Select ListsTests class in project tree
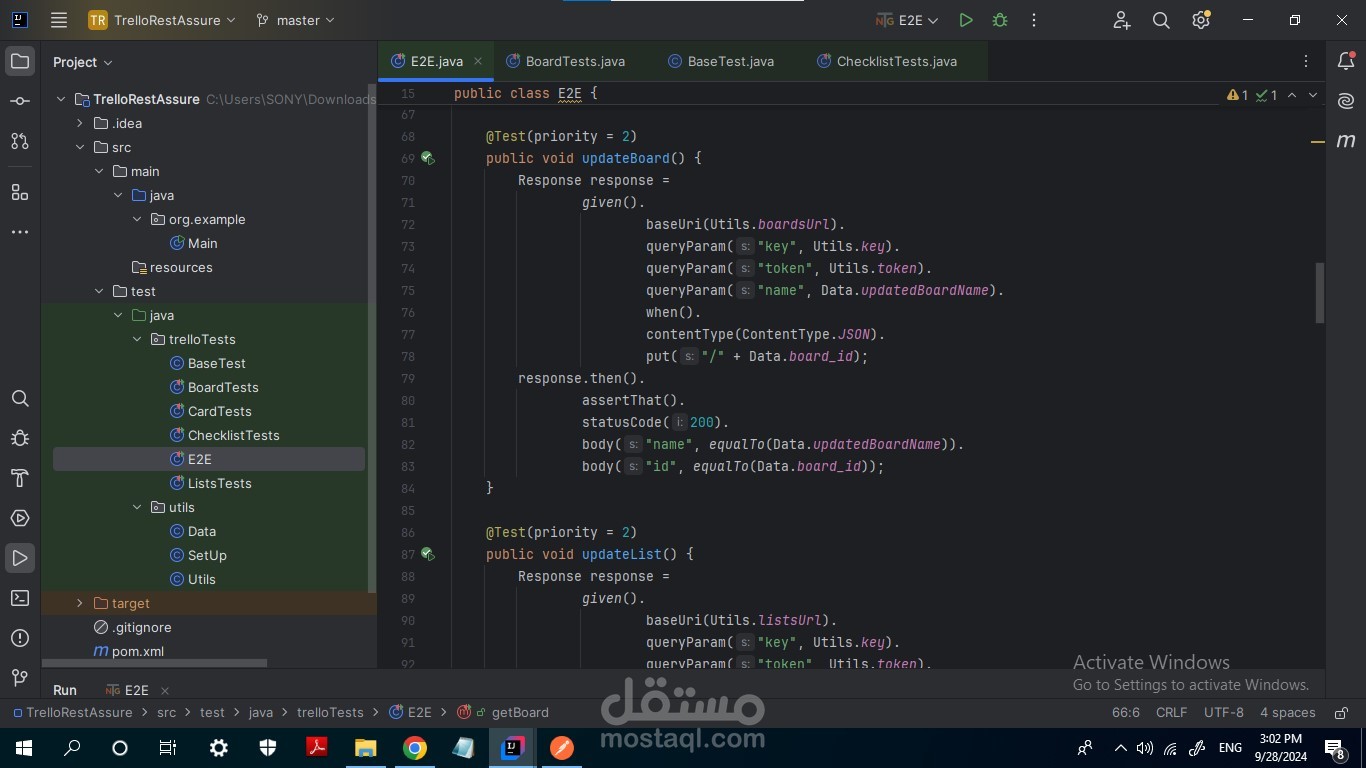Screen dimensions: 1366x768 coord(209,483)
